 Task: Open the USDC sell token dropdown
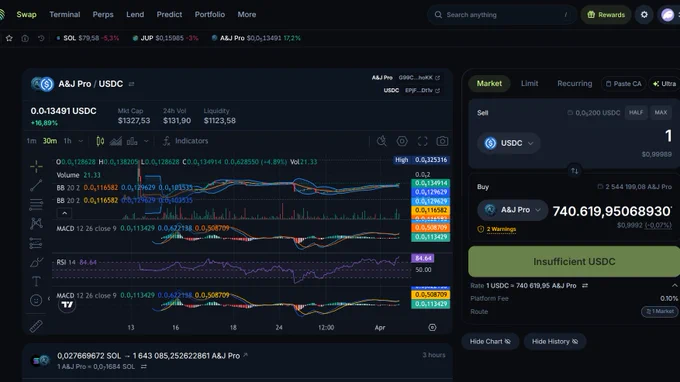point(509,143)
